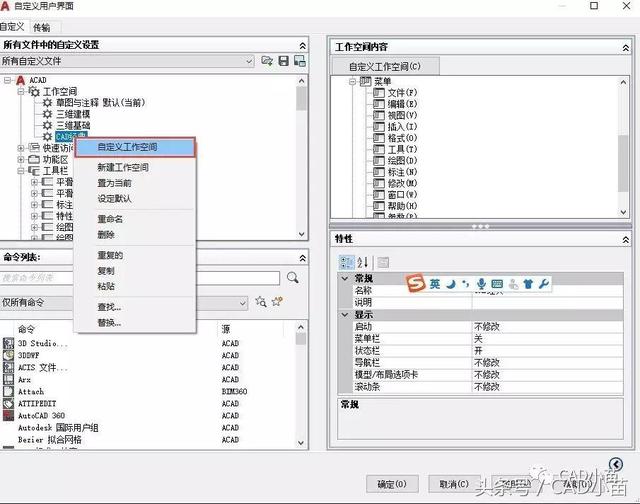Screen dimensions: 640x504
Task: Select 文件(F) menu in workspace contents
Action: (x=402, y=93)
